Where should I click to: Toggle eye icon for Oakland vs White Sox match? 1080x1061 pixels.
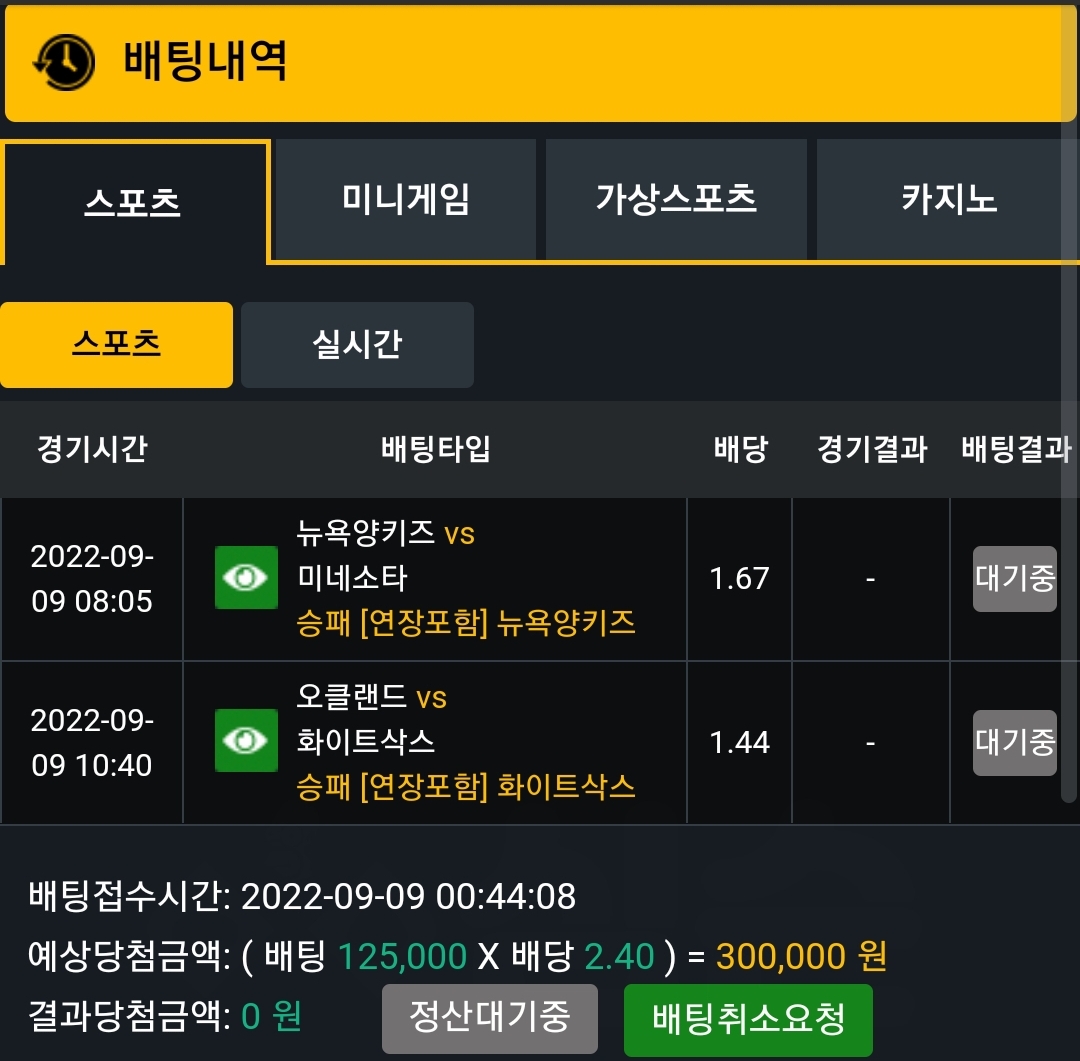[246, 741]
